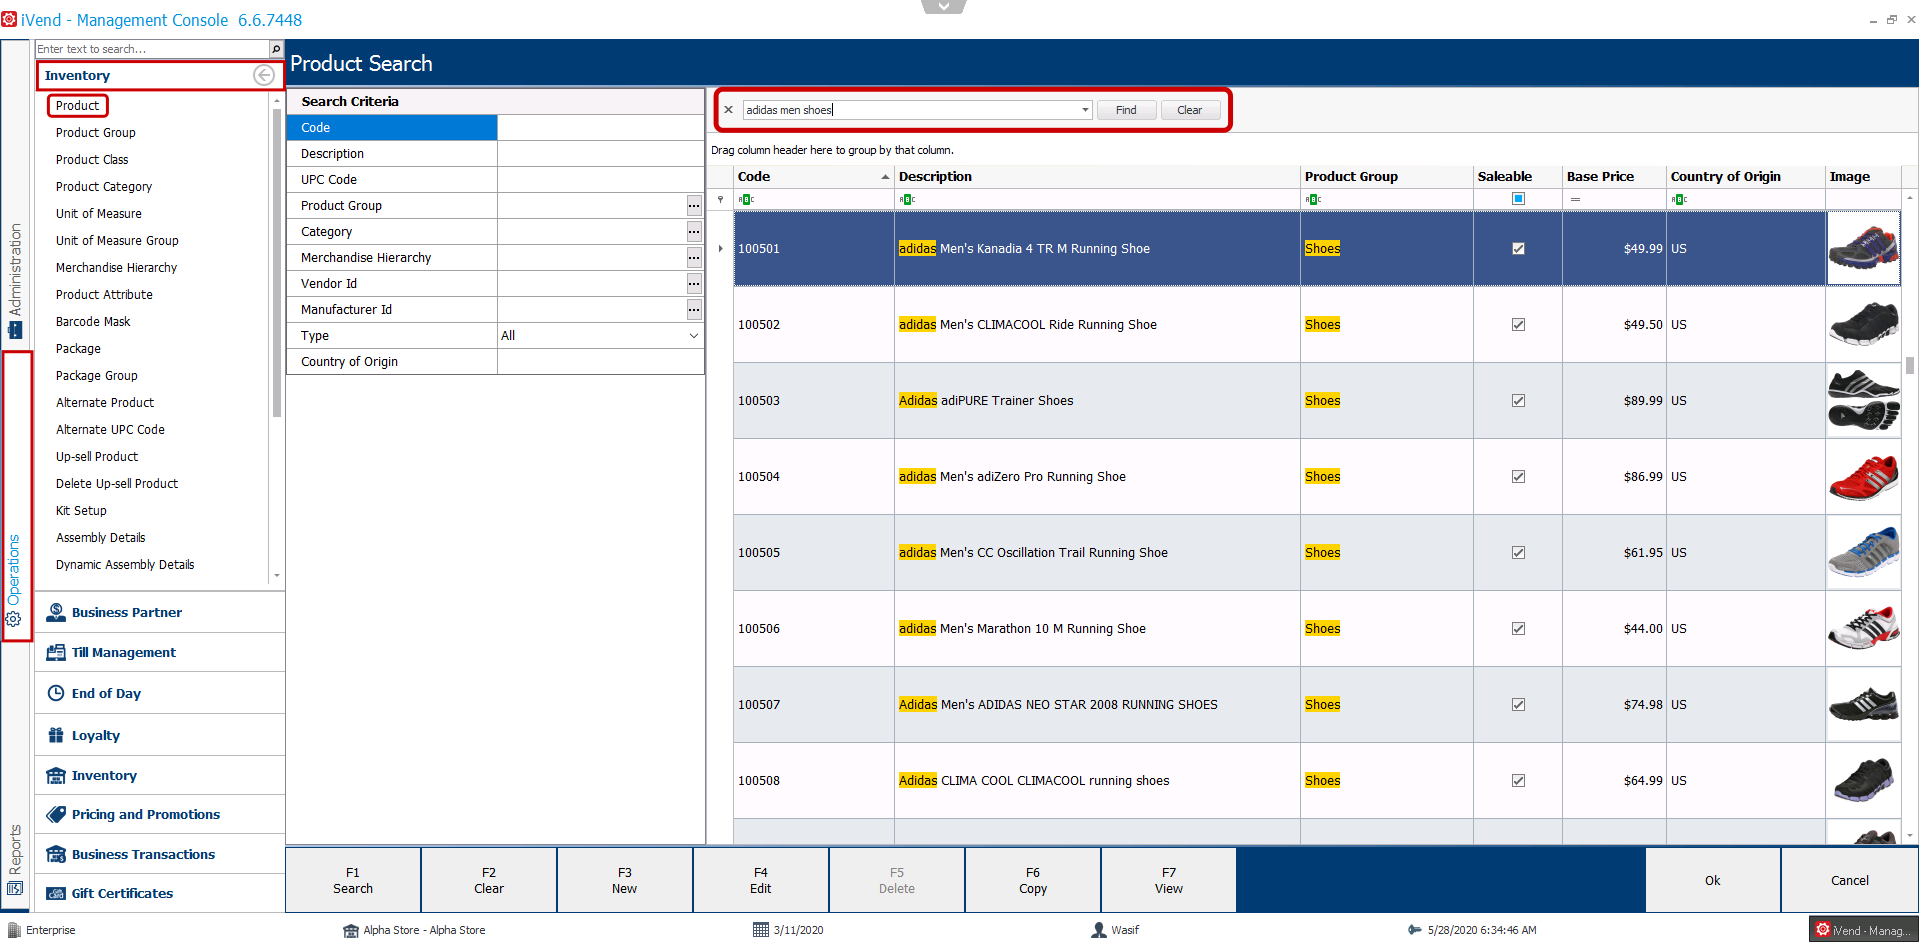
Task: Open Product Category menu item
Action: pyautogui.click(x=104, y=186)
